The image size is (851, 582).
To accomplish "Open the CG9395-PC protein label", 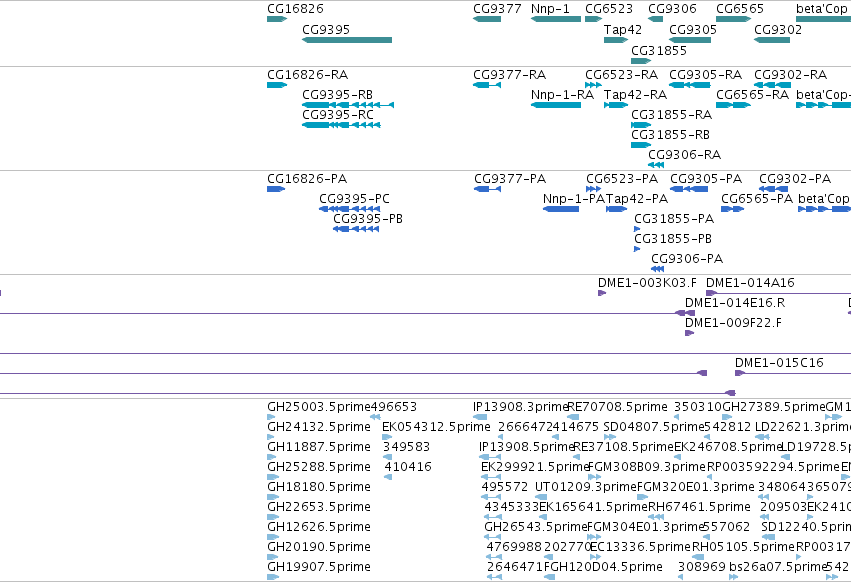I will pyautogui.click(x=354, y=199).
